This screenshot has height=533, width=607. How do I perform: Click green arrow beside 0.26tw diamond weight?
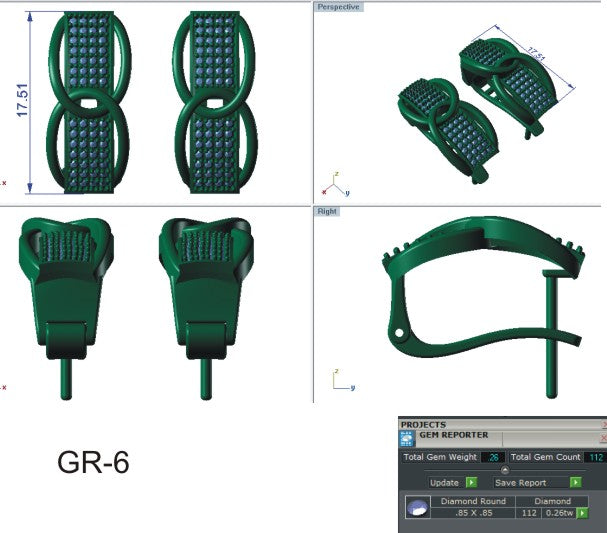pyautogui.click(x=582, y=513)
